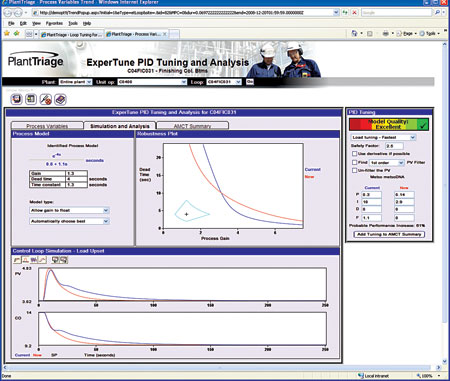This screenshot has width=450, height=381.
Task: Open the Tools menu in menu bar
Action: (x=73, y=23)
